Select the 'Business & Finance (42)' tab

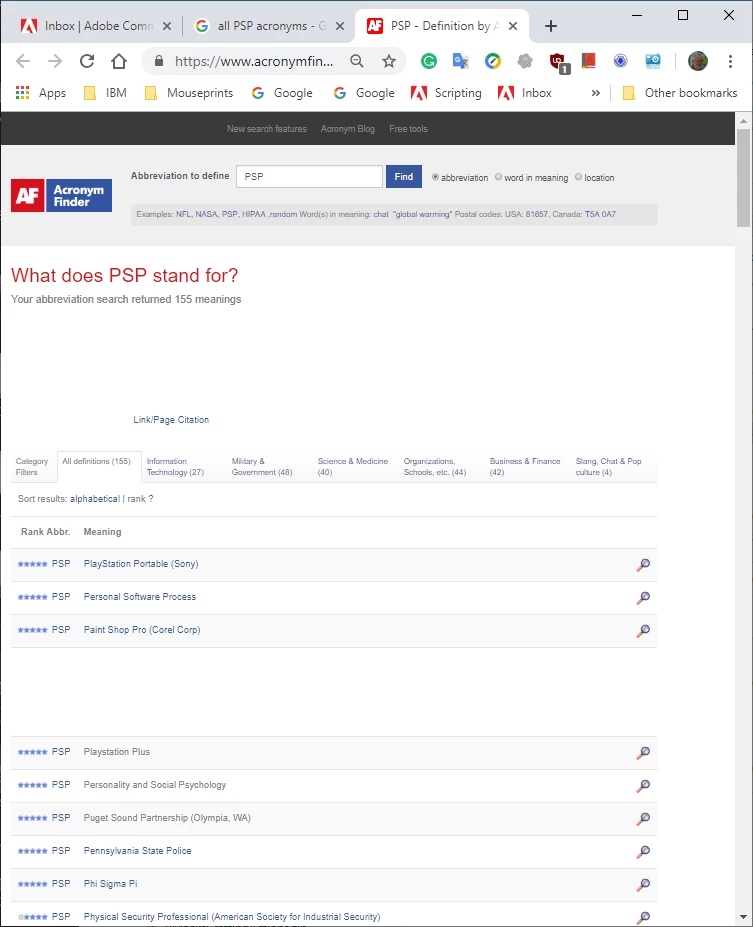(x=525, y=466)
